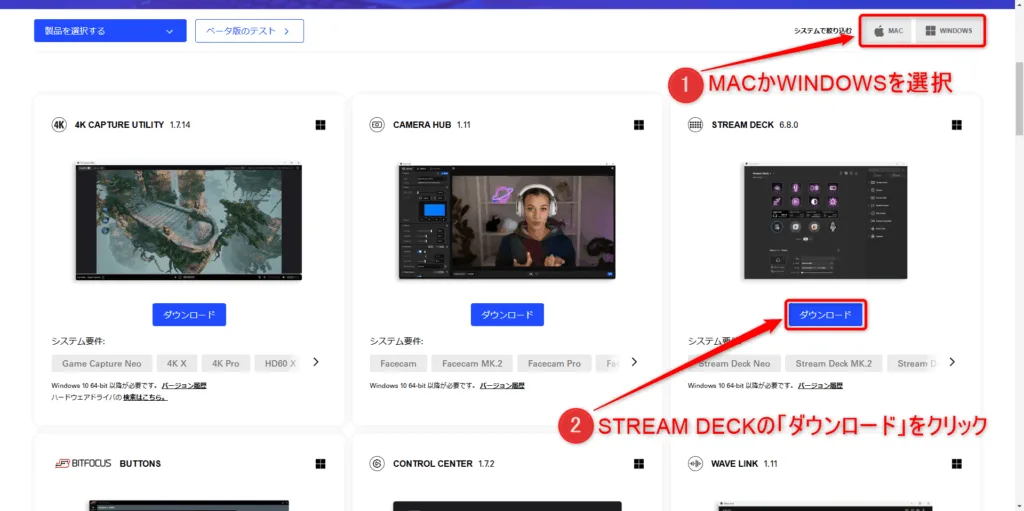Click the Stream Deck product icon

point(696,125)
